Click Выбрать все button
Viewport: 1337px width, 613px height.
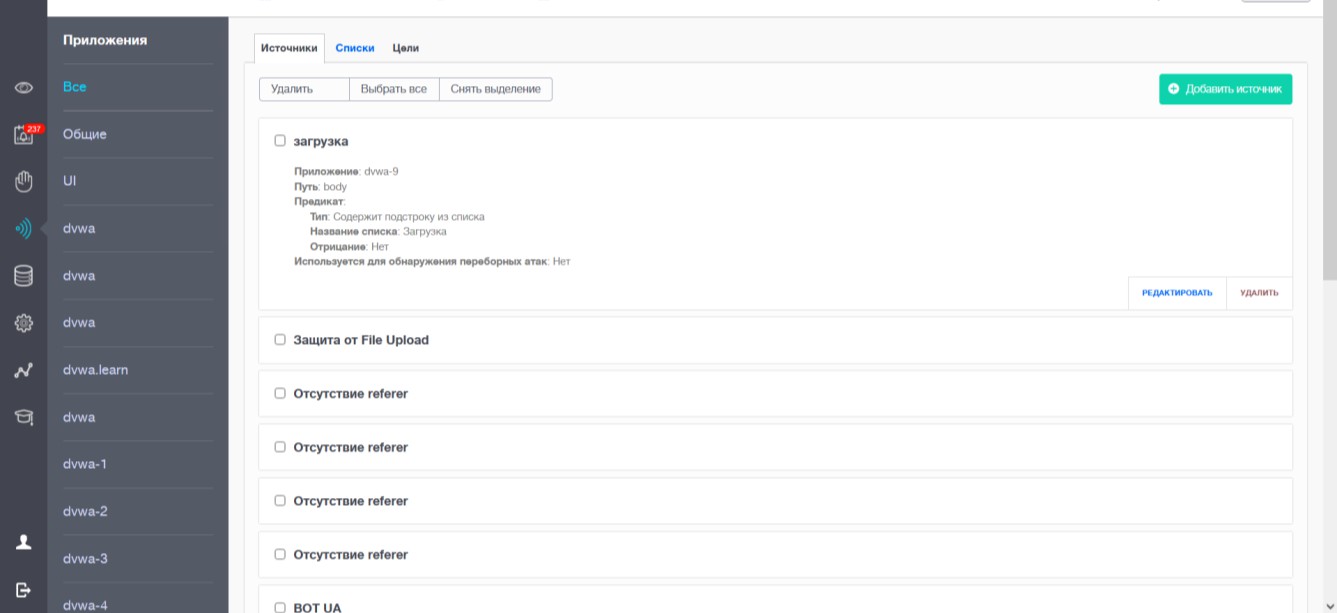click(x=394, y=89)
